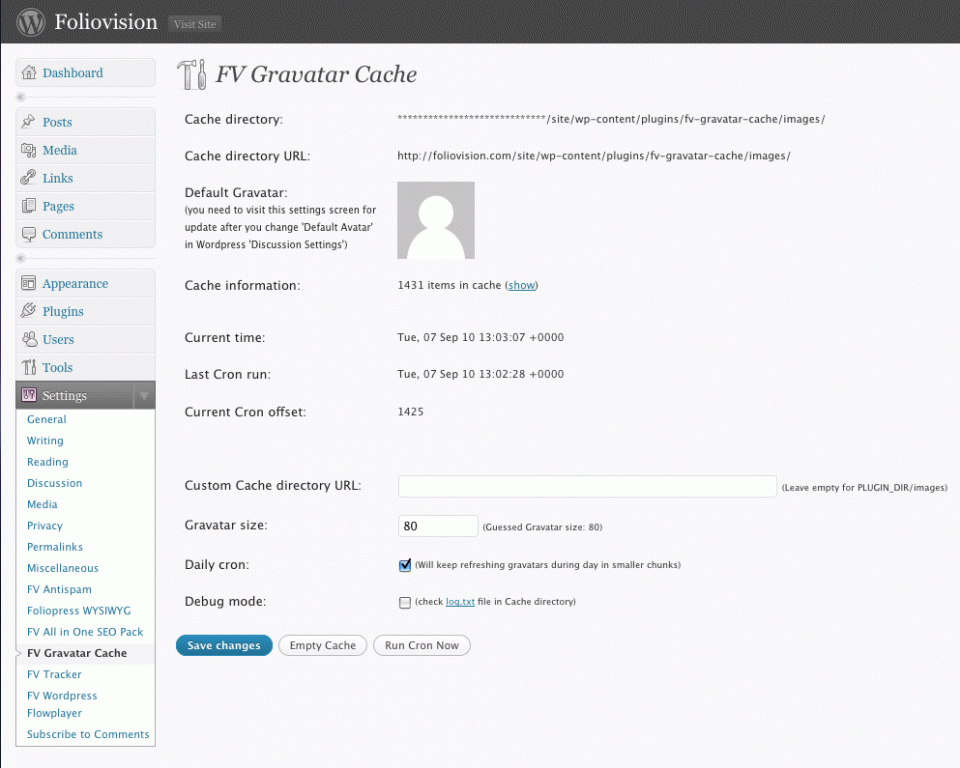The height and width of the screenshot is (768, 960).
Task: Open Dashboard via its house icon
Action: [x=28, y=73]
